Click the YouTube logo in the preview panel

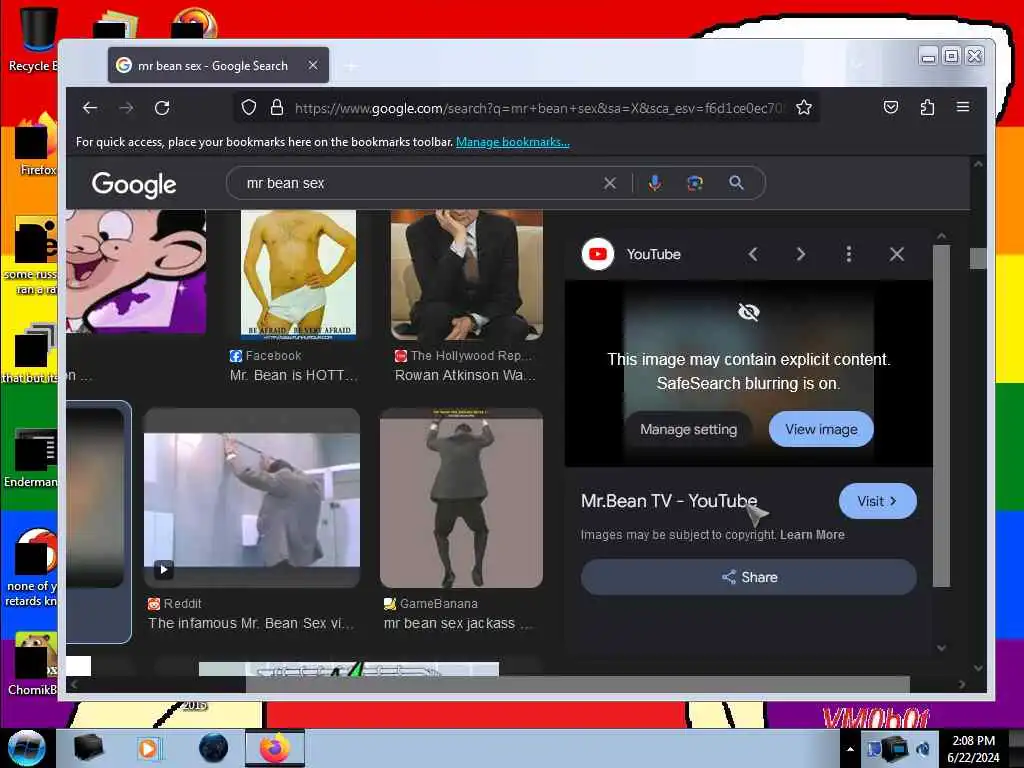pyautogui.click(x=598, y=254)
